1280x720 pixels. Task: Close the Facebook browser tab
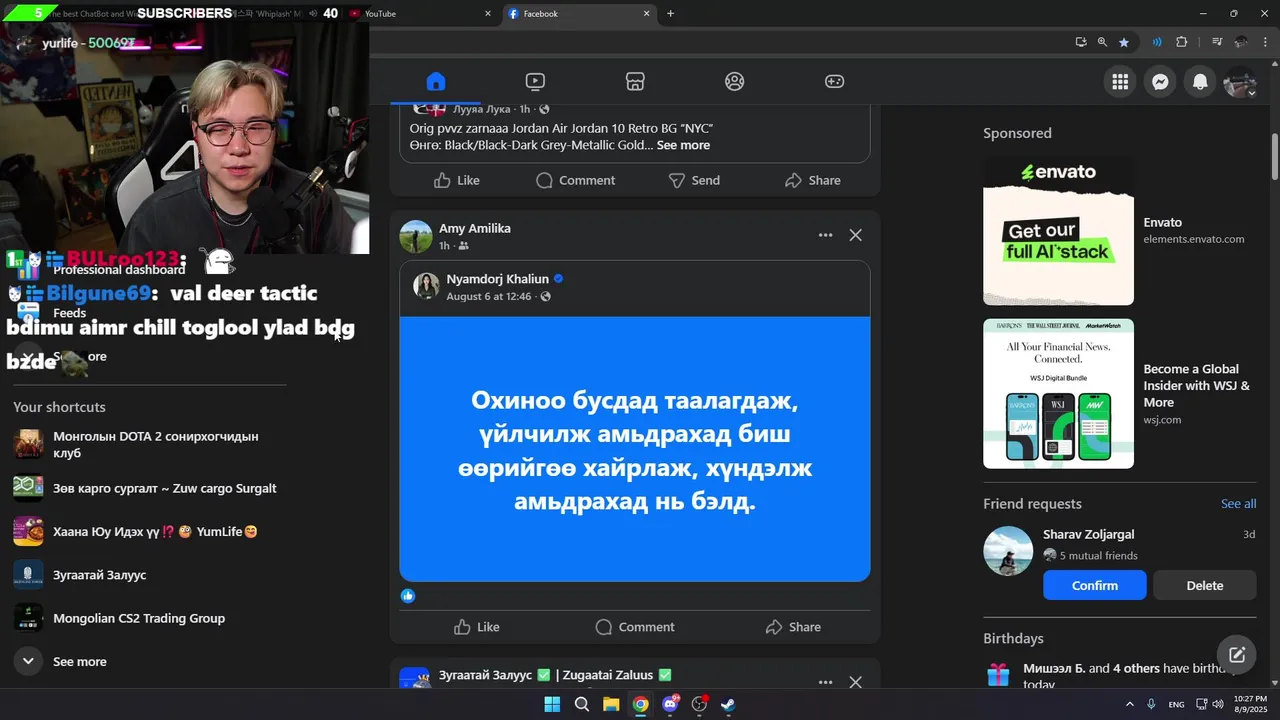point(647,14)
